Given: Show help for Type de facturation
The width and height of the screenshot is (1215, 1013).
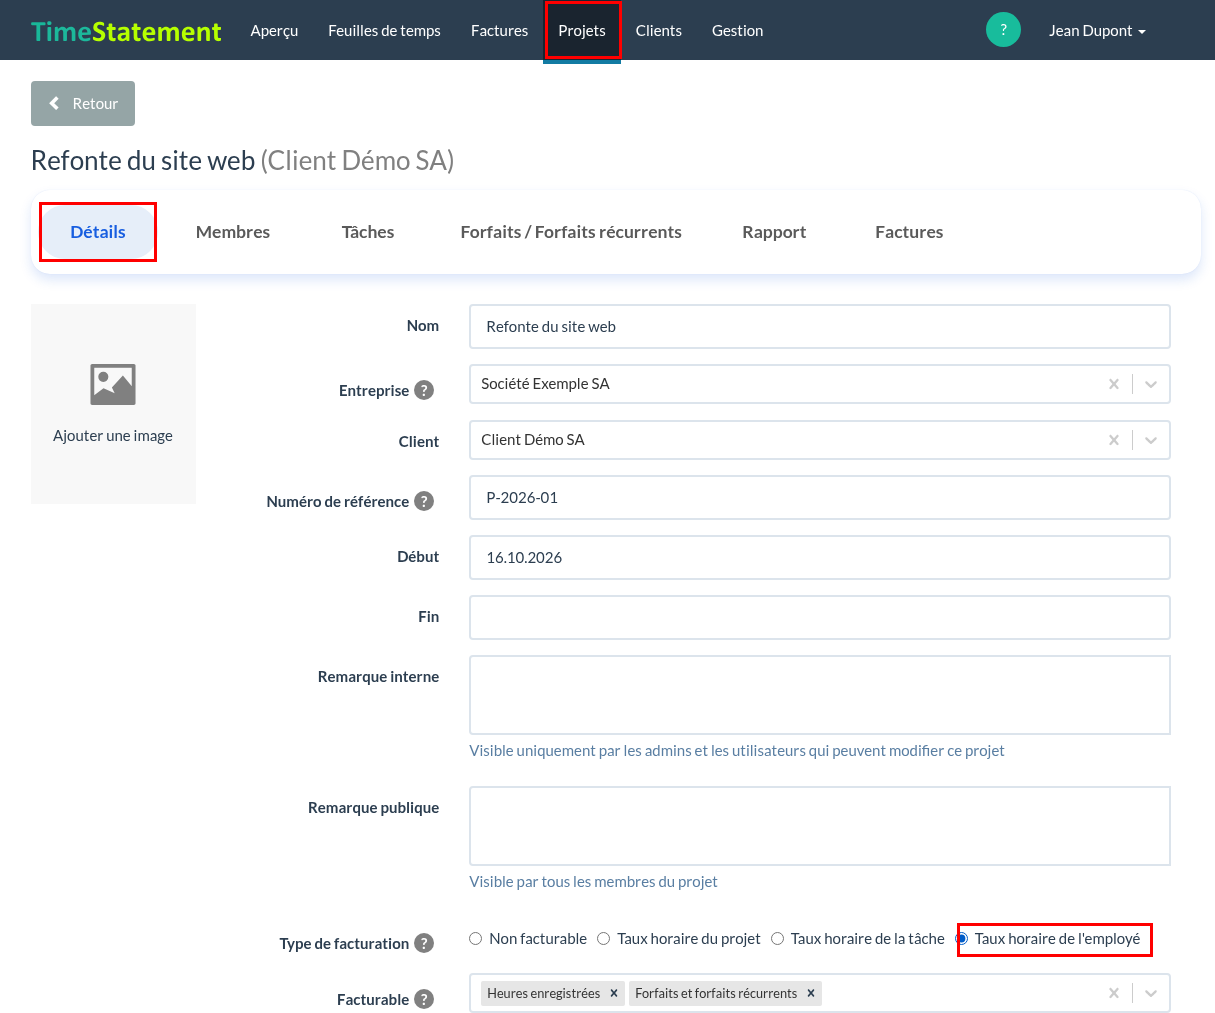Looking at the screenshot, I should 424,943.
